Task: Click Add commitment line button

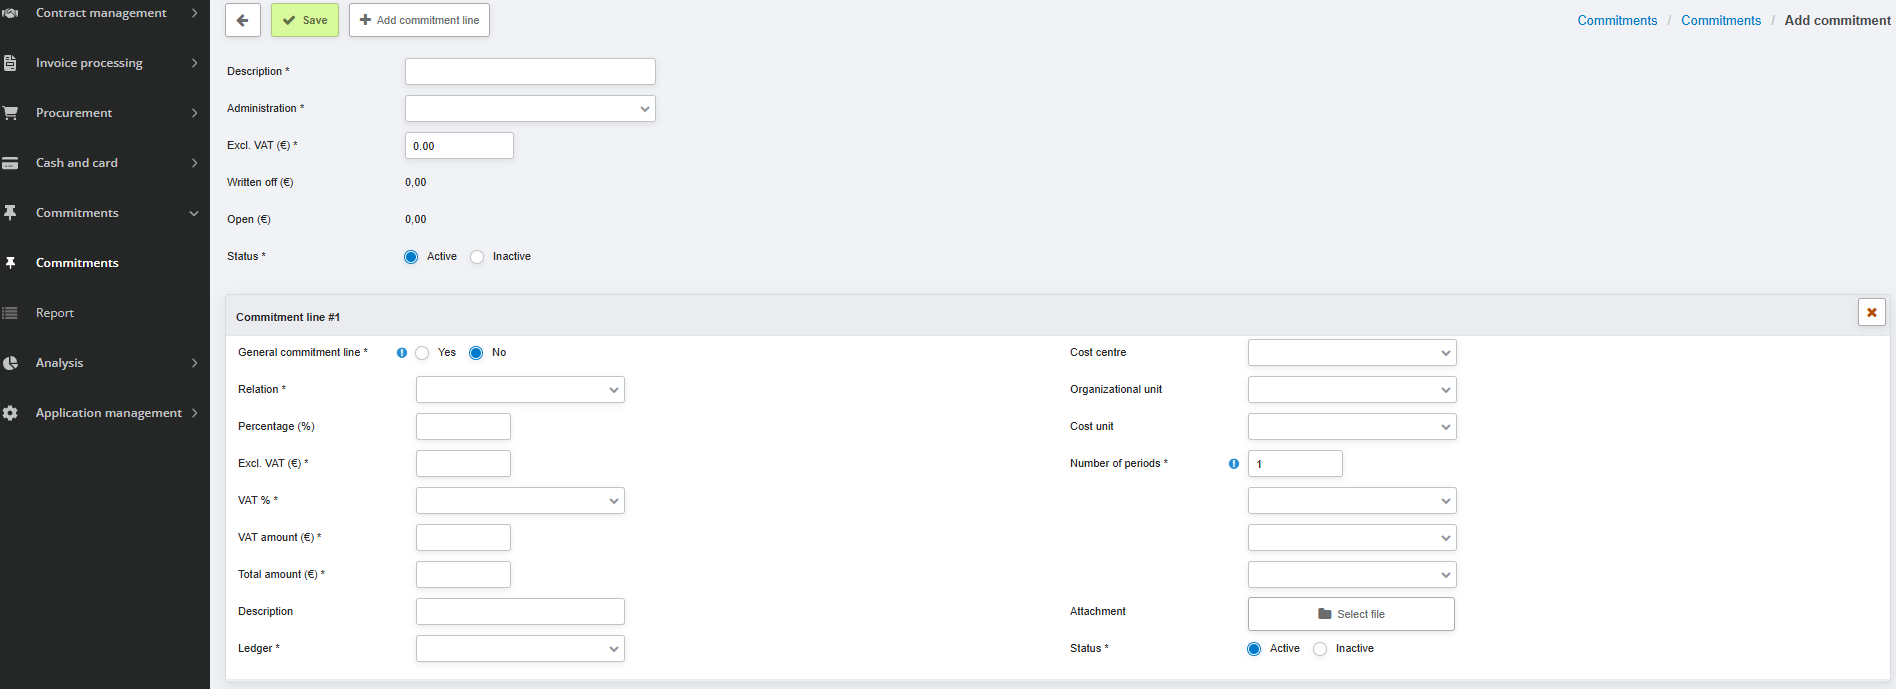Action: 419,20
